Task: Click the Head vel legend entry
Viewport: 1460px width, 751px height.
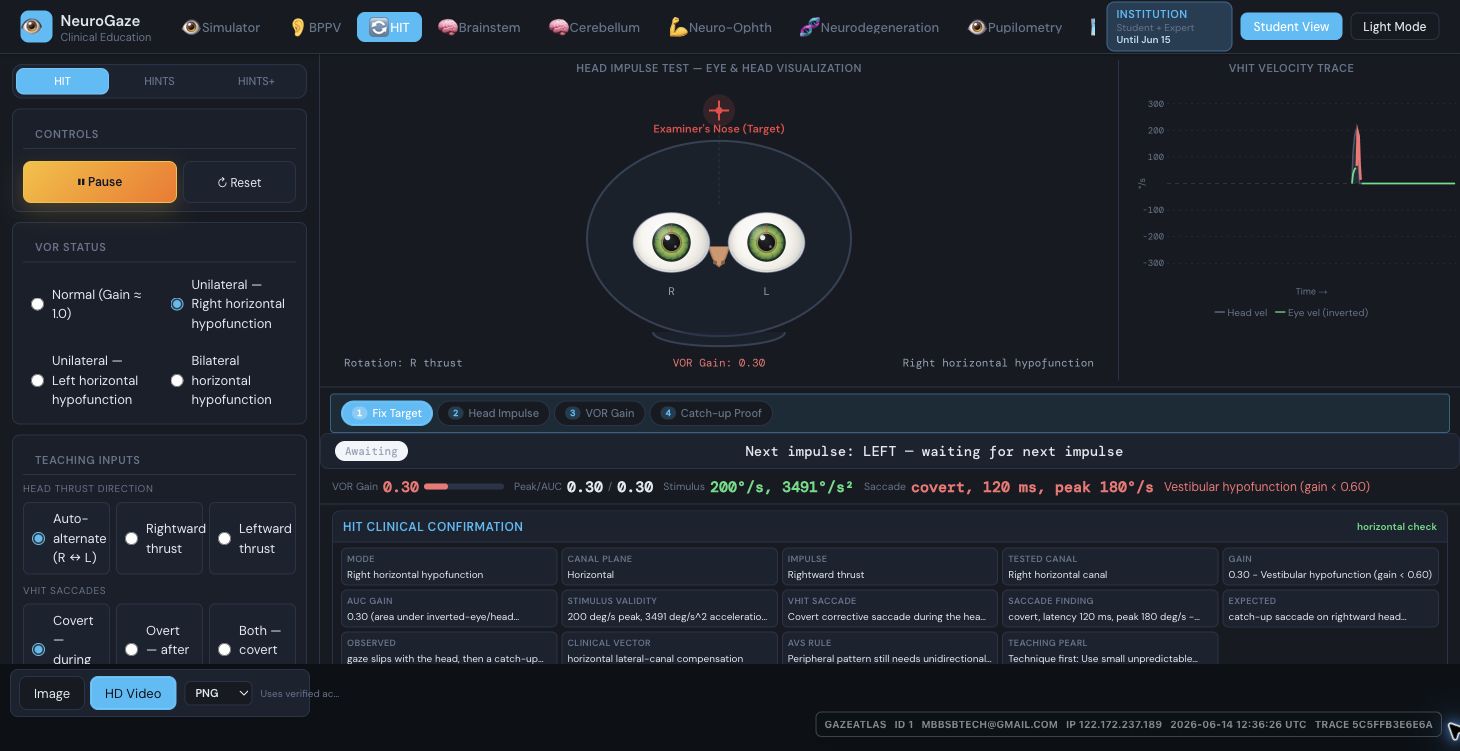Action: [x=1241, y=312]
